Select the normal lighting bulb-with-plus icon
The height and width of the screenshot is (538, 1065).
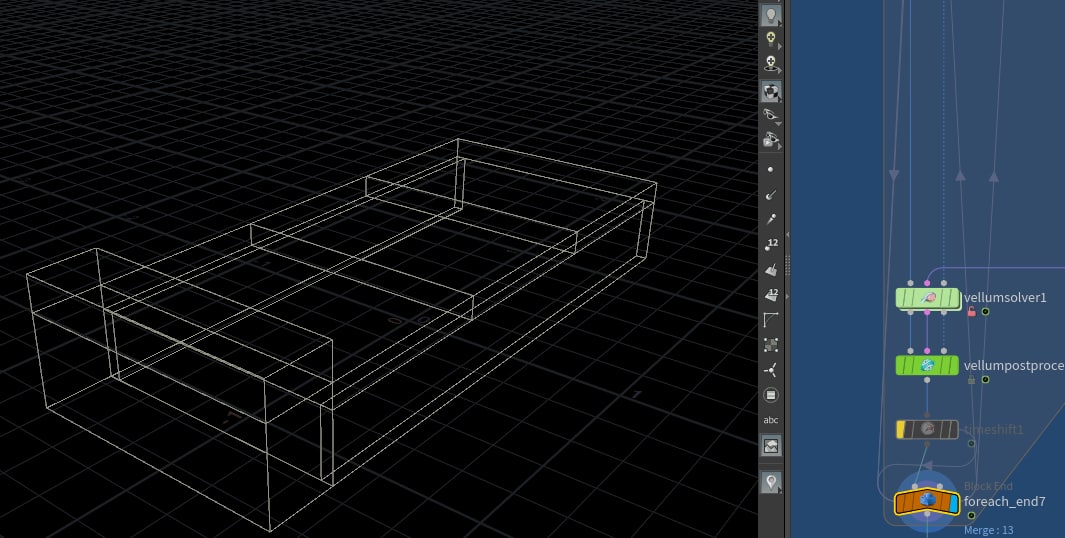click(771, 39)
